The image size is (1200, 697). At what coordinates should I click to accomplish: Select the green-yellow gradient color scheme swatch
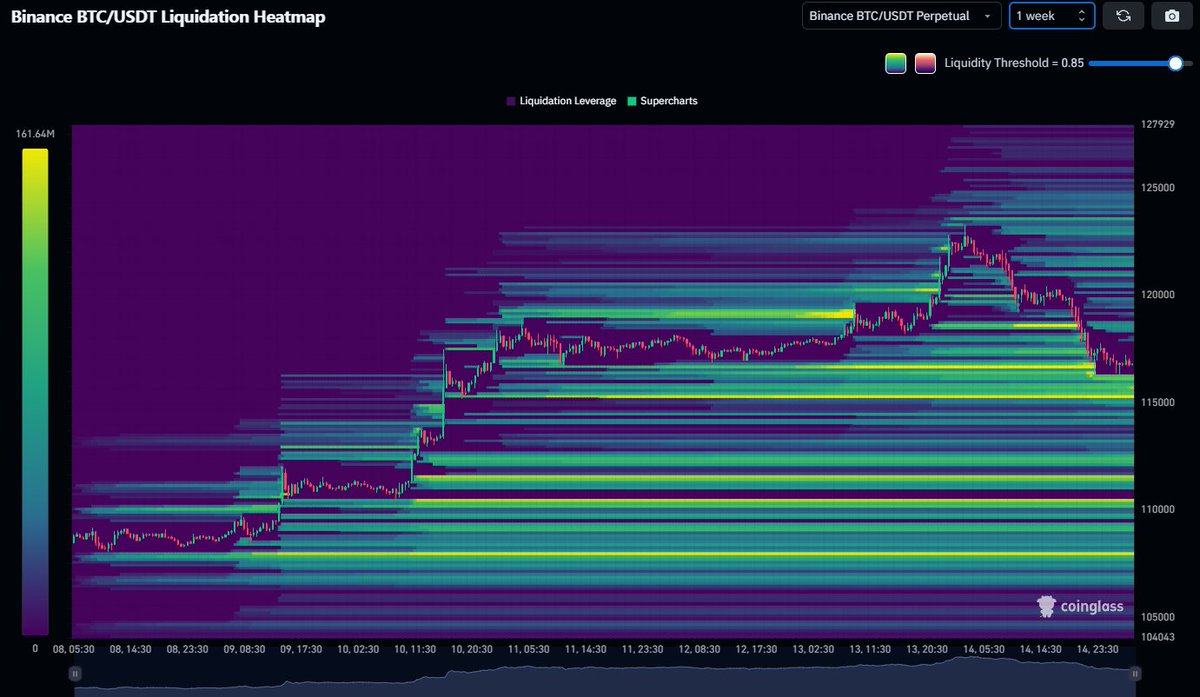(896, 63)
